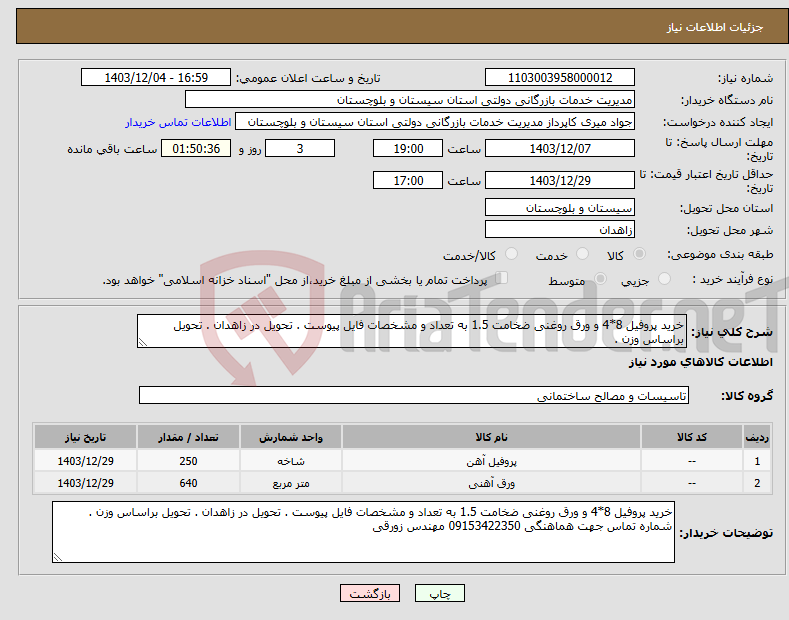Click the توضیحات خریدار notes textarea
Screen dimensions: 789x620
coord(363,532)
